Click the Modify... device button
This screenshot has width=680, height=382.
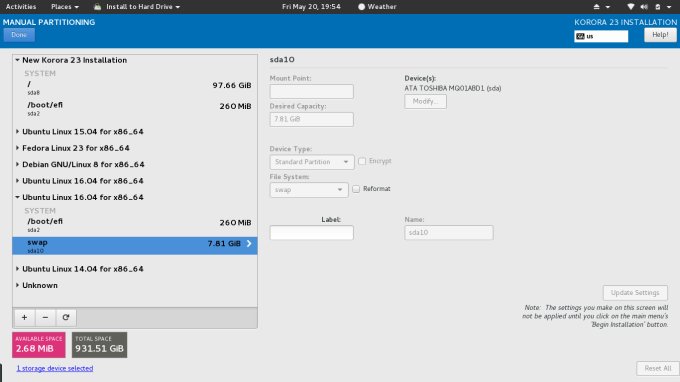tap(425, 101)
